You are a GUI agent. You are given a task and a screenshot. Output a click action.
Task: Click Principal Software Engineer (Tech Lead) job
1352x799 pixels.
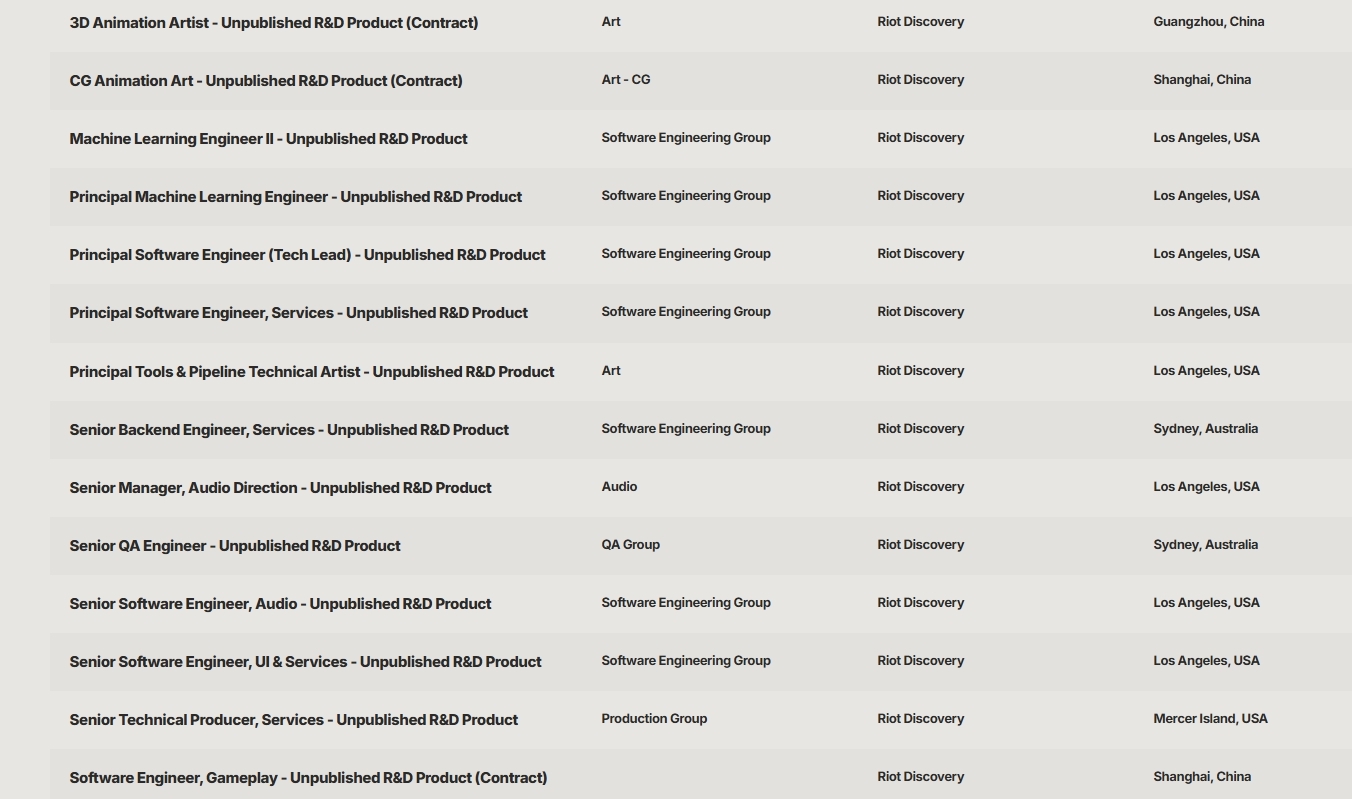(307, 255)
